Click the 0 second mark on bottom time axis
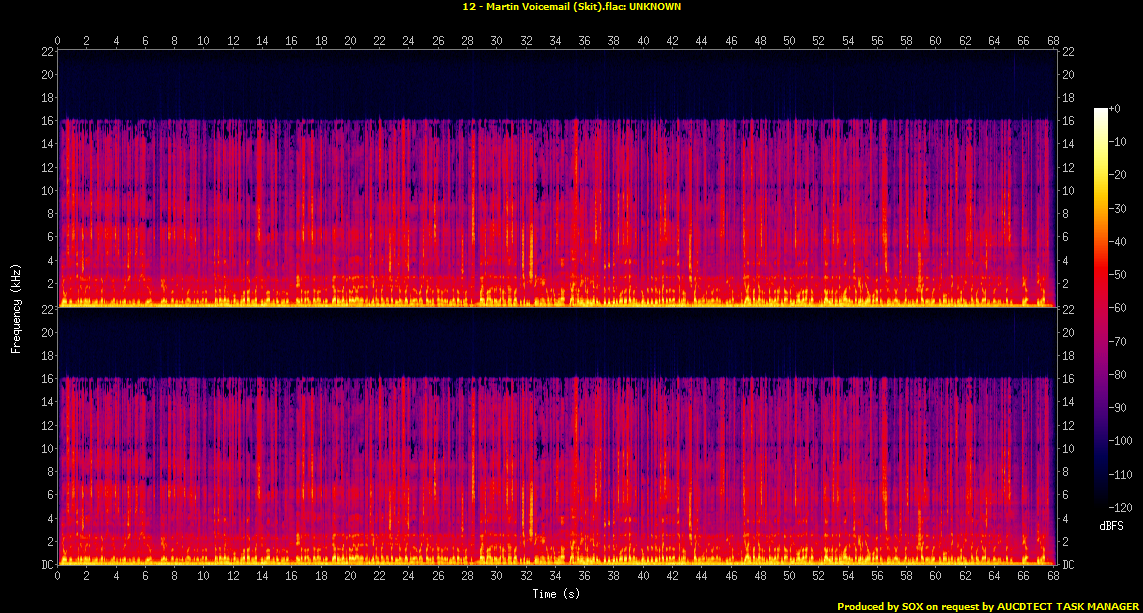This screenshot has width=1143, height=613. (x=58, y=577)
